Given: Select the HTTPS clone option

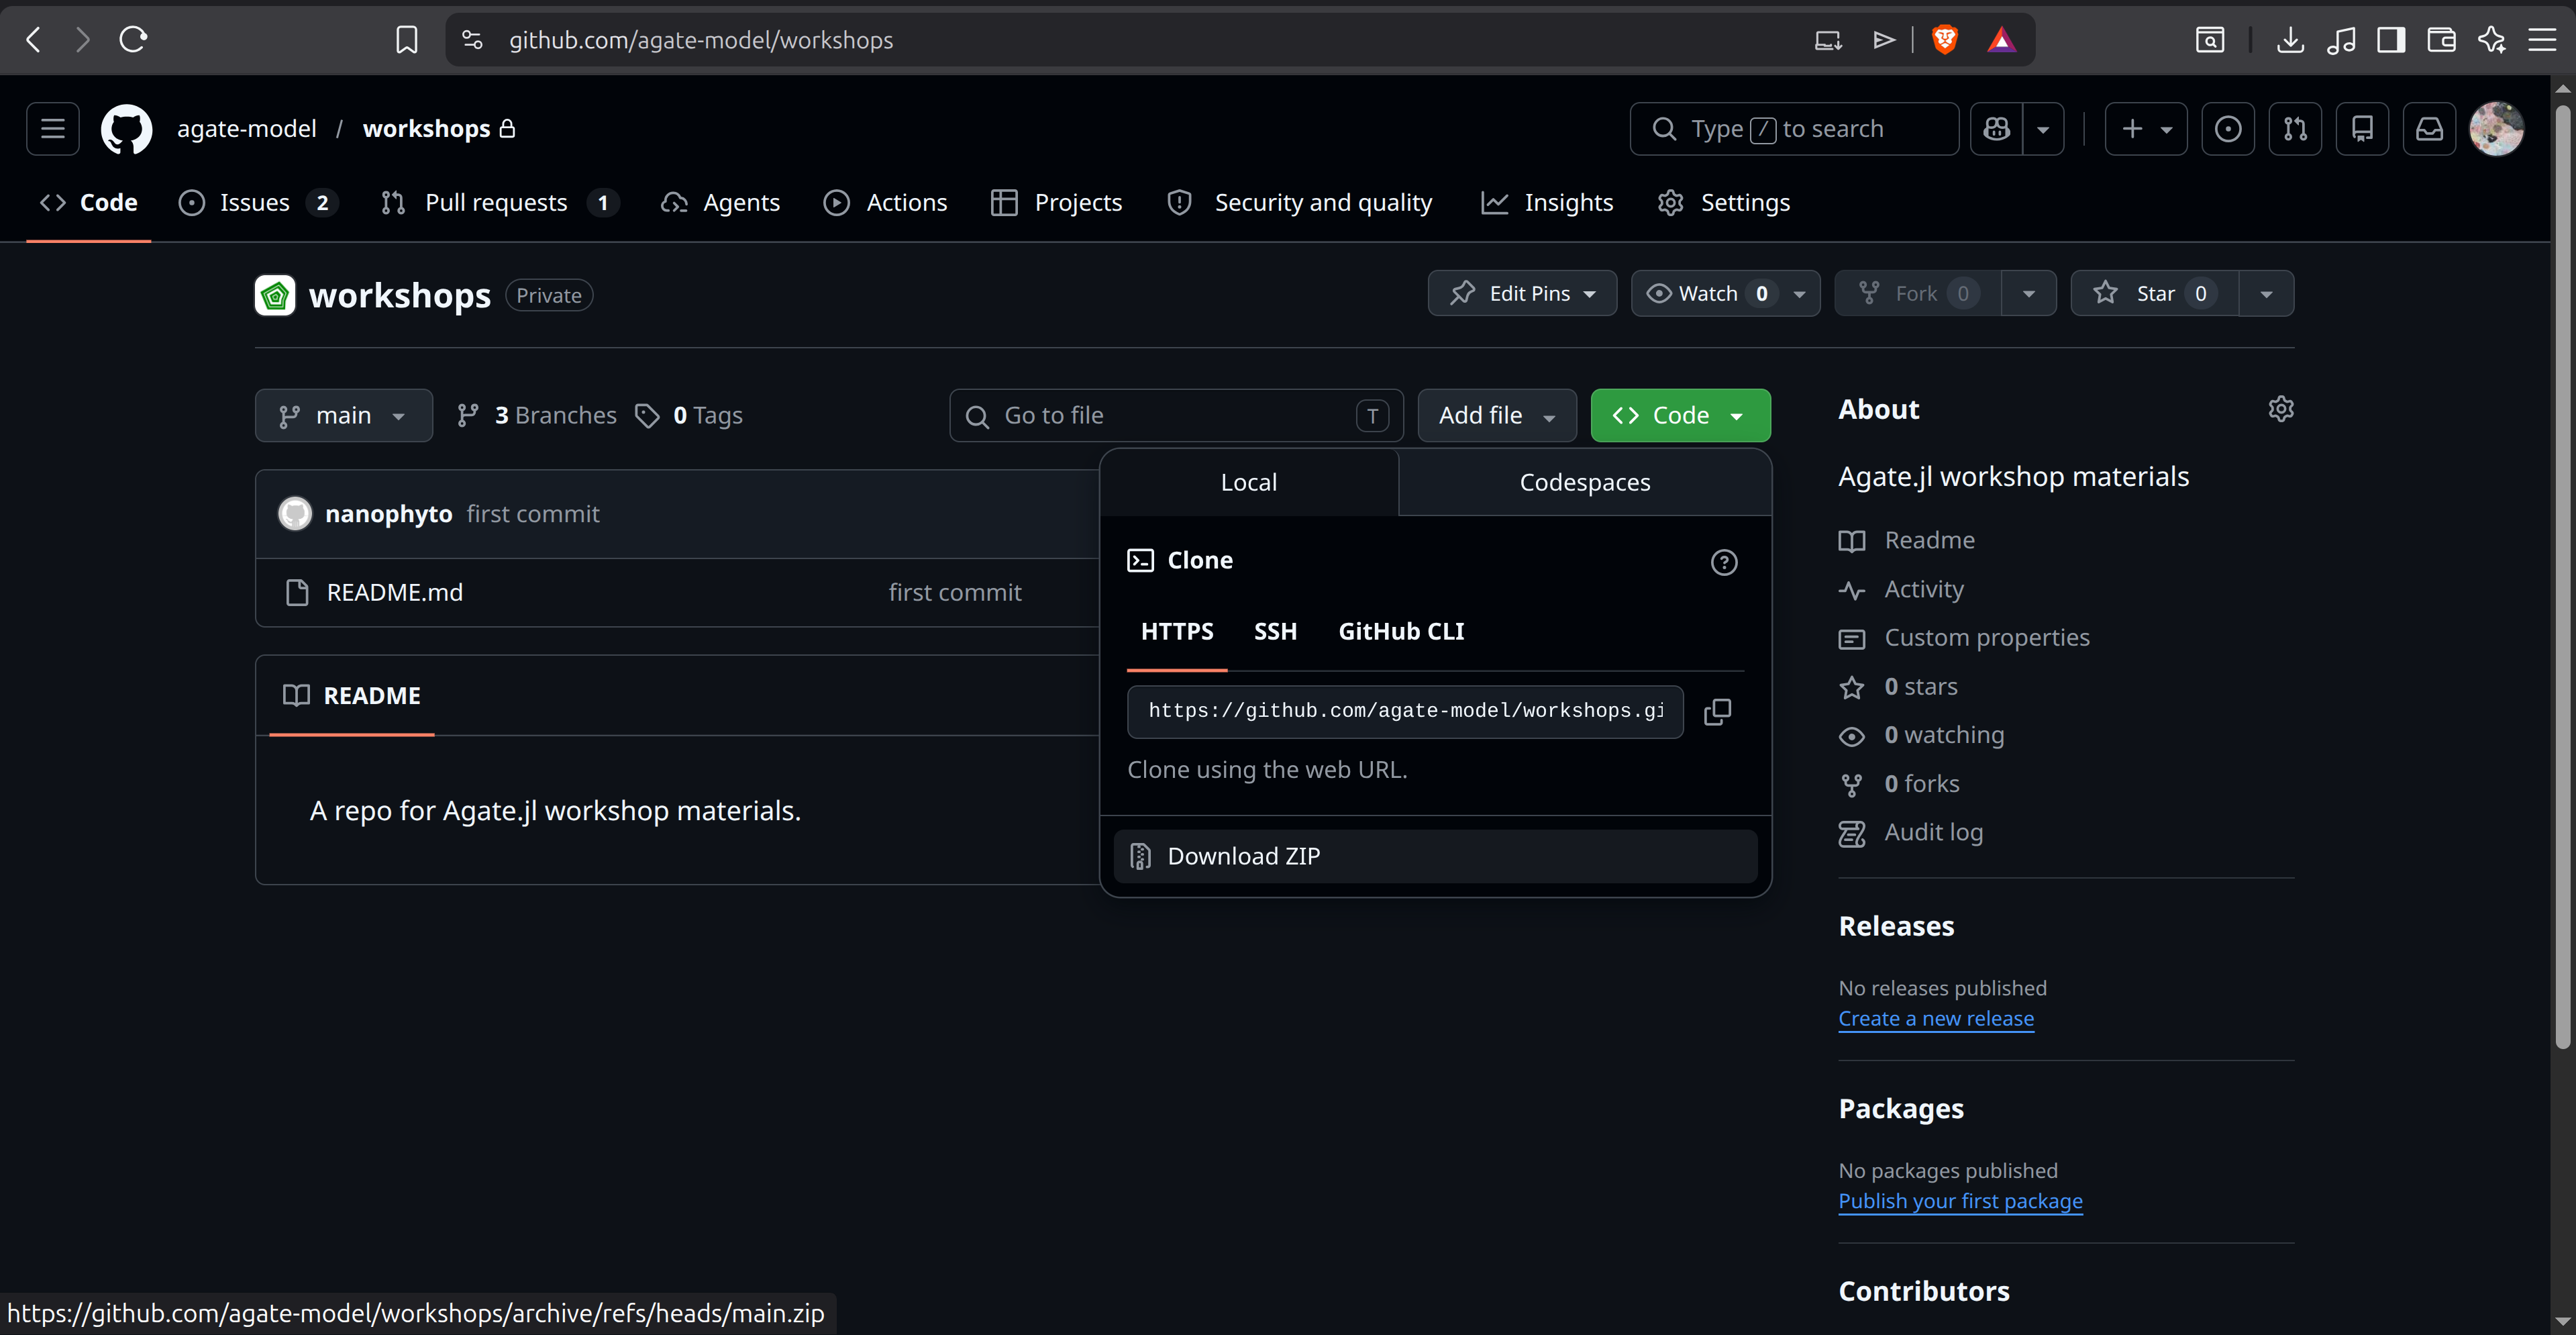Looking at the screenshot, I should (x=1177, y=632).
